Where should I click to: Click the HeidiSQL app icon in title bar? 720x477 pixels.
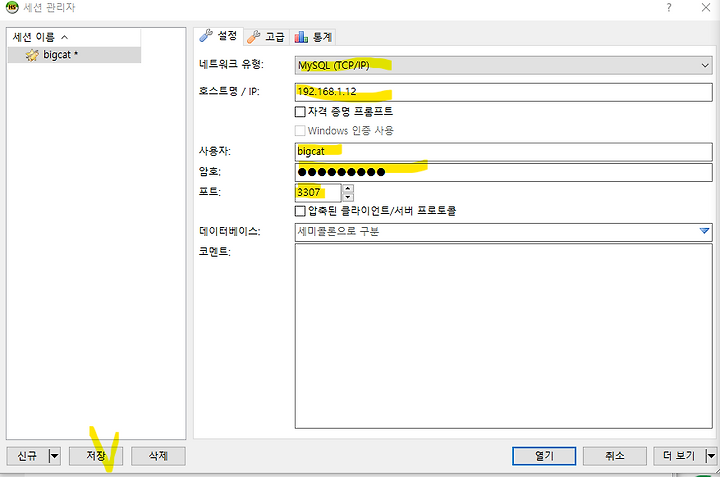(11, 7)
